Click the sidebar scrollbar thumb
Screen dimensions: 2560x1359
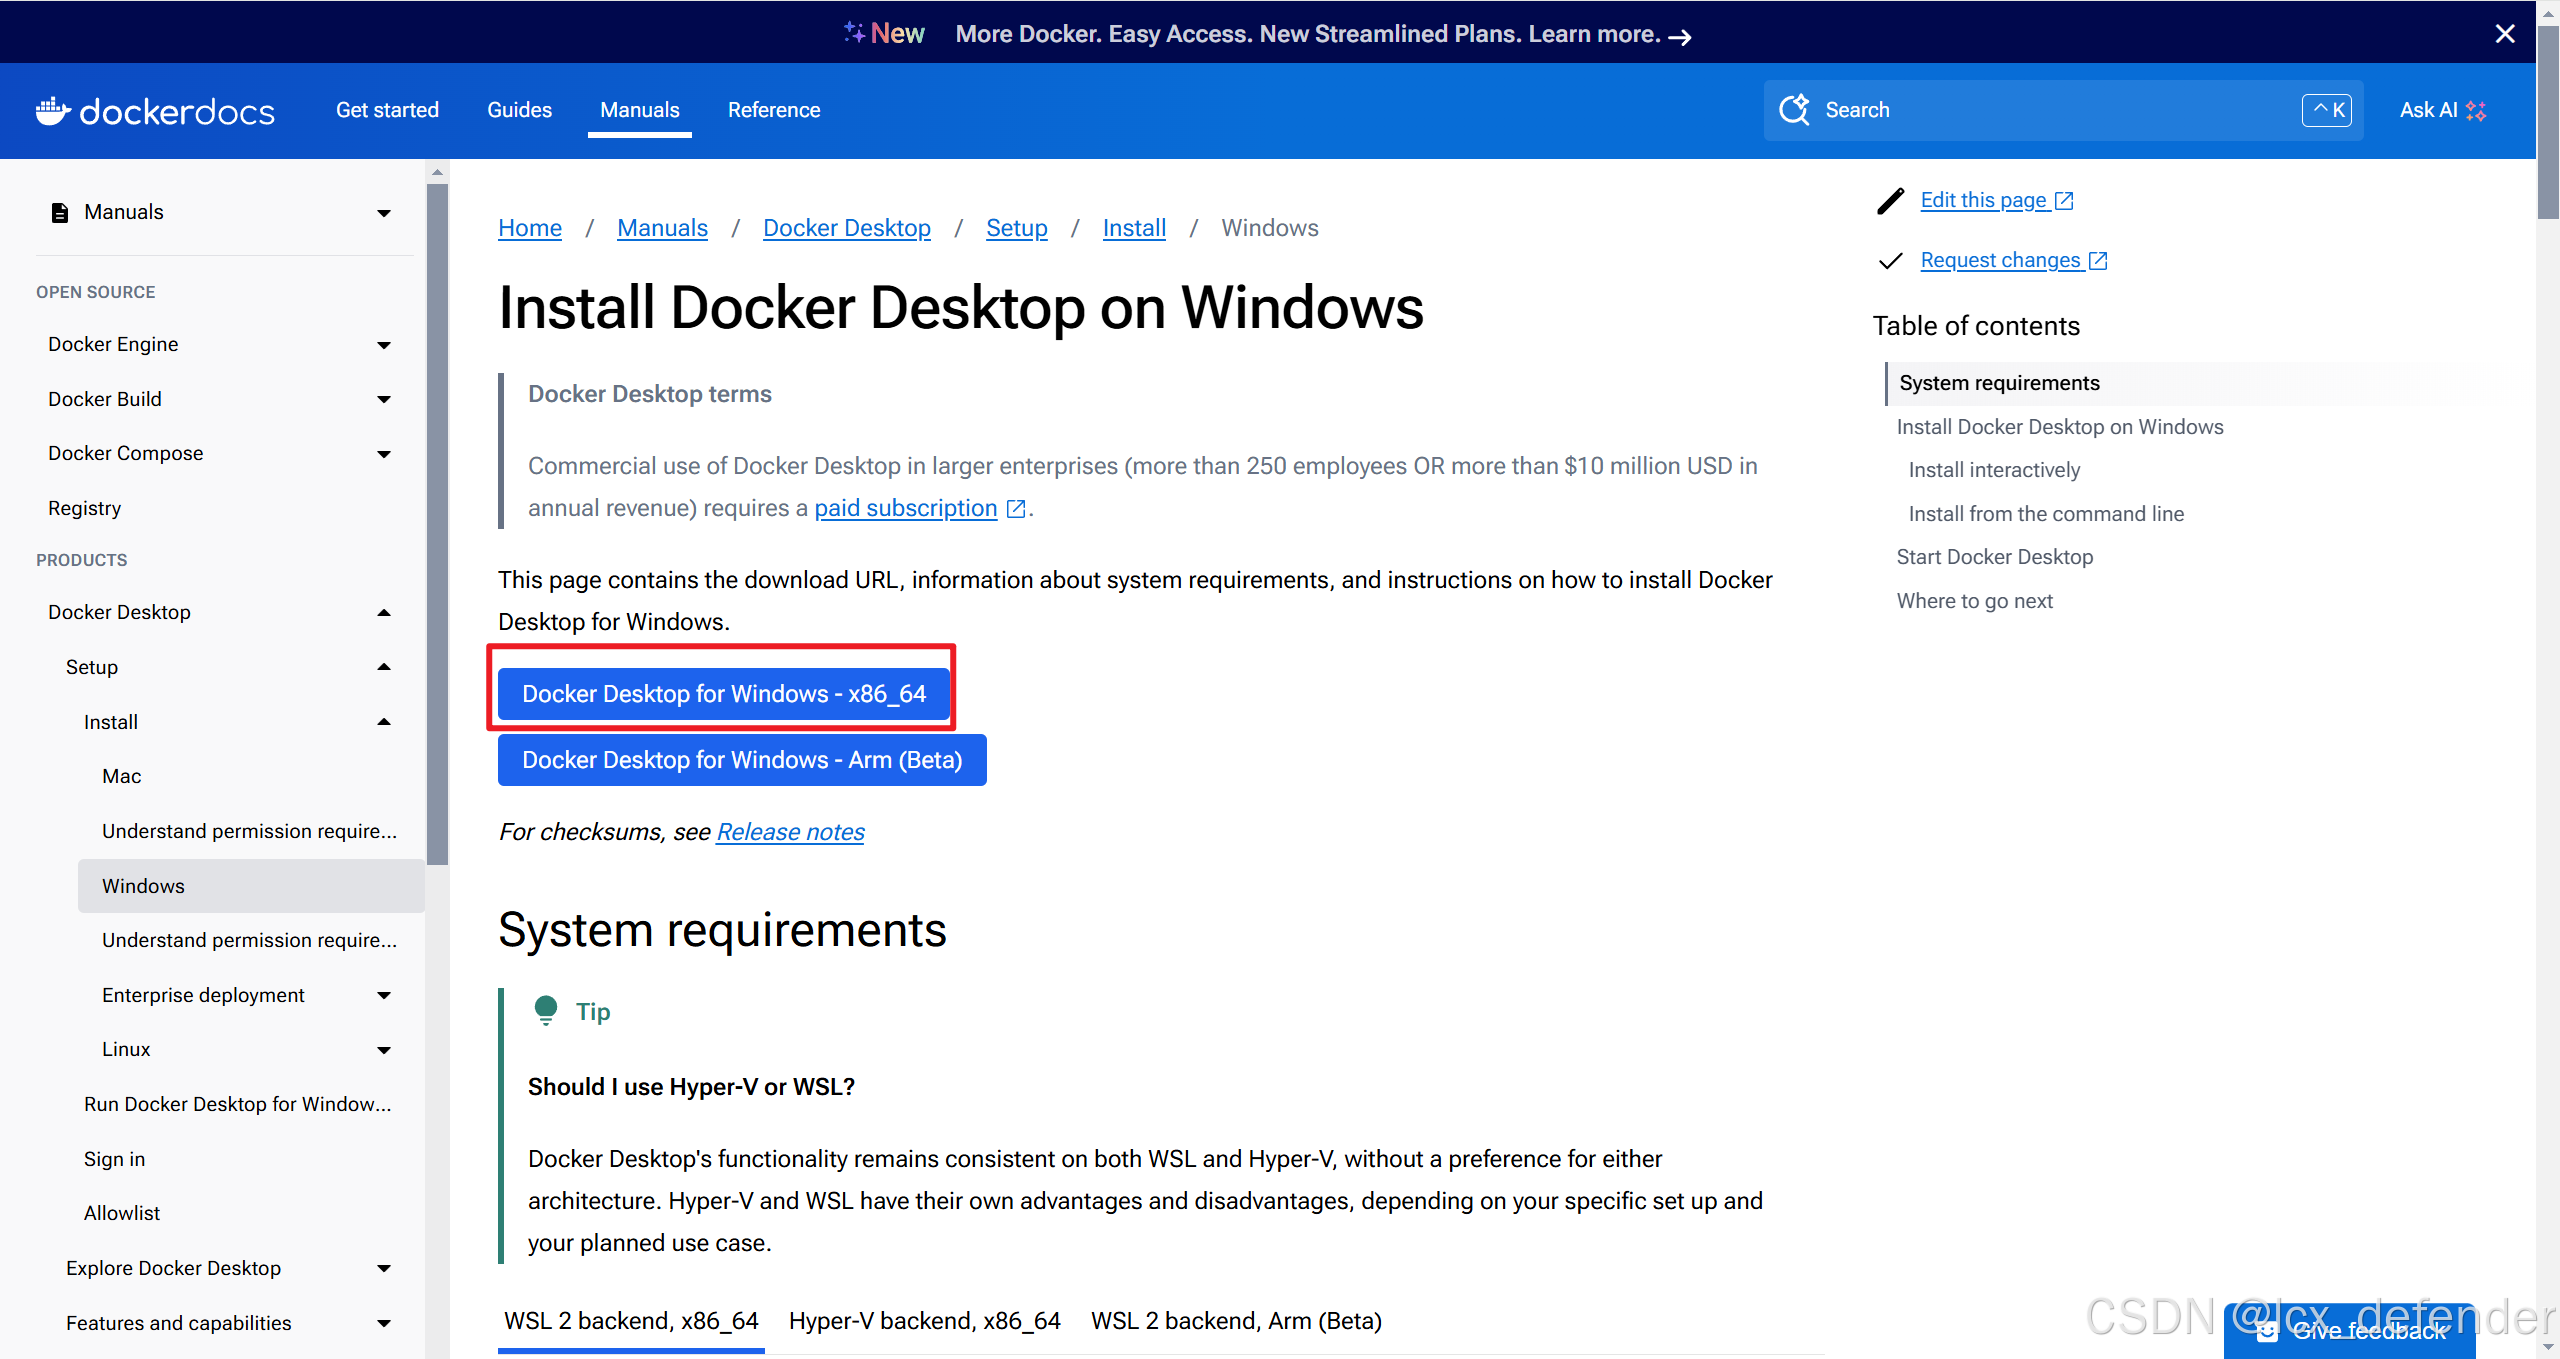click(437, 522)
